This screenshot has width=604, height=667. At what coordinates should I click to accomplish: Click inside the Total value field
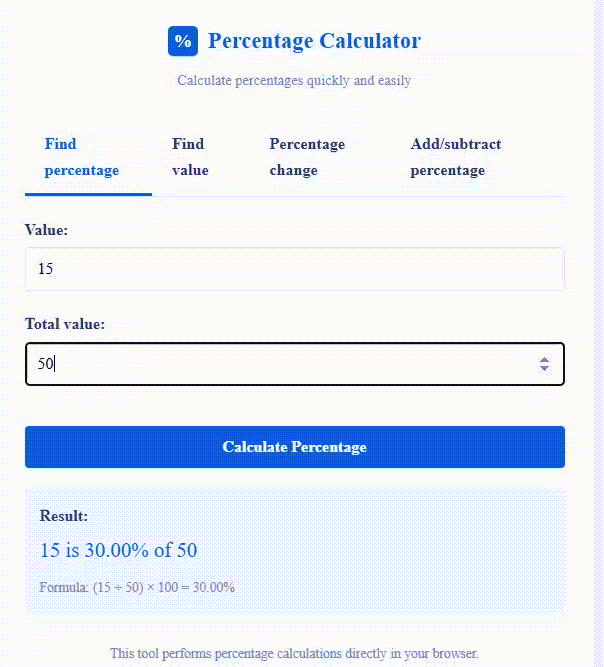295,364
